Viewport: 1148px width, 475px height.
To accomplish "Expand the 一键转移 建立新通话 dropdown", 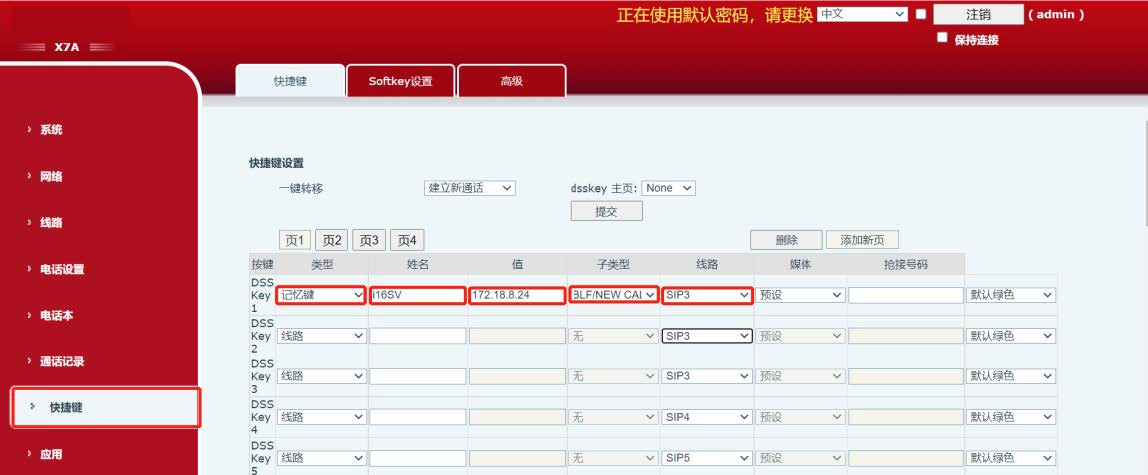I will pyautogui.click(x=469, y=188).
